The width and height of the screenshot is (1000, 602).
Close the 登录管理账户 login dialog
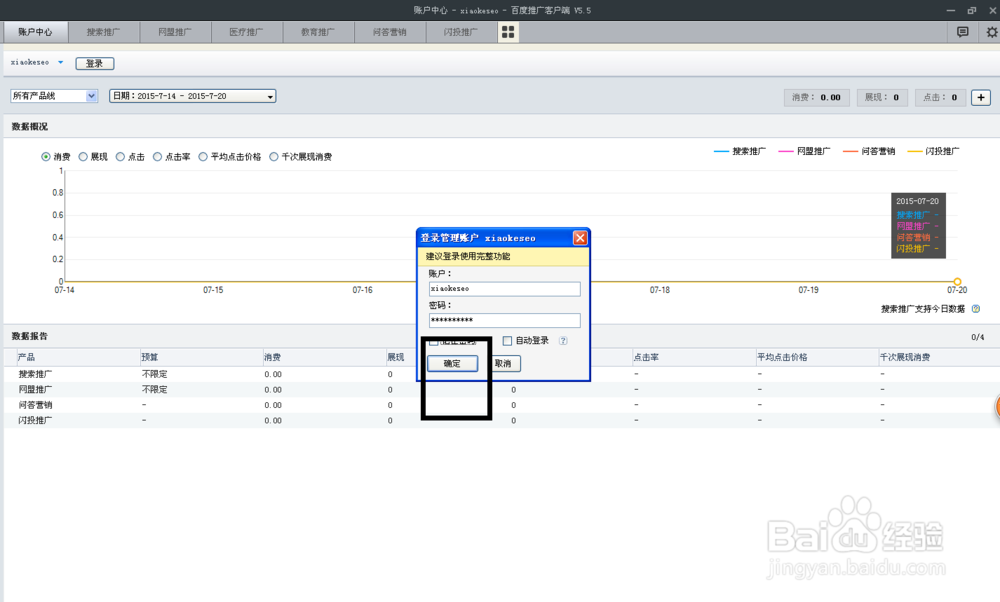pos(580,238)
